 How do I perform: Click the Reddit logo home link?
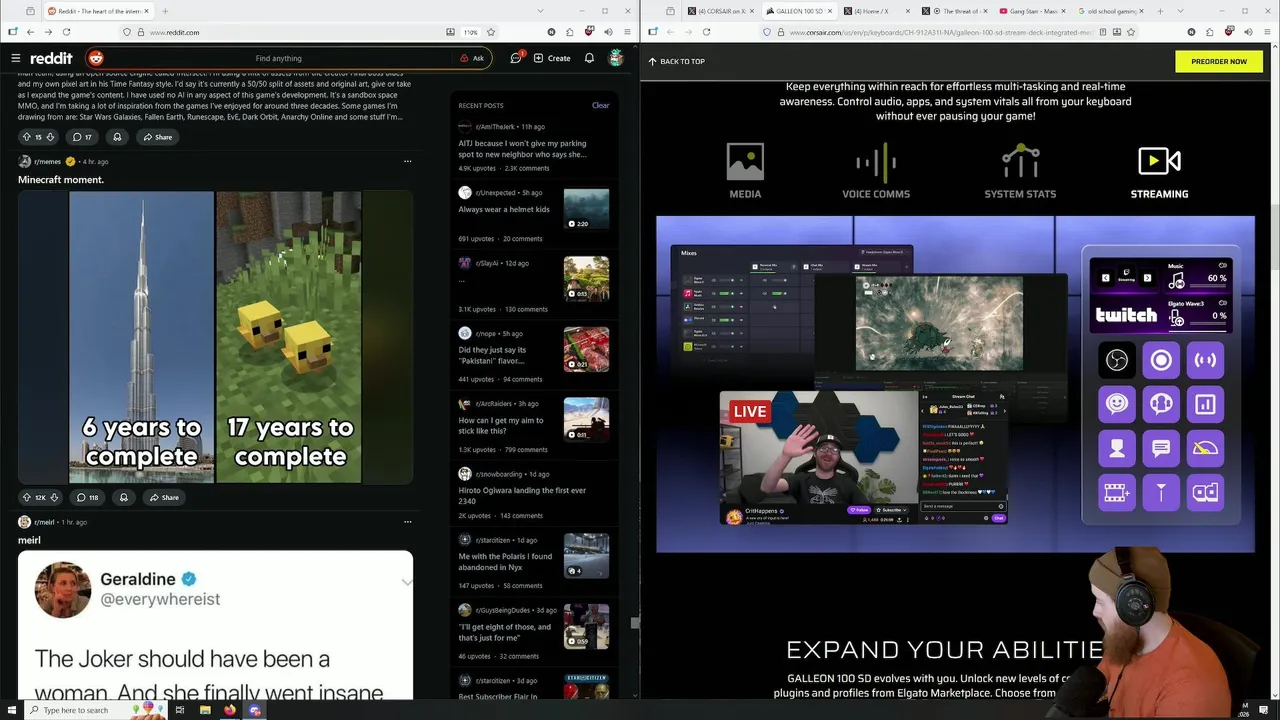tap(51, 58)
